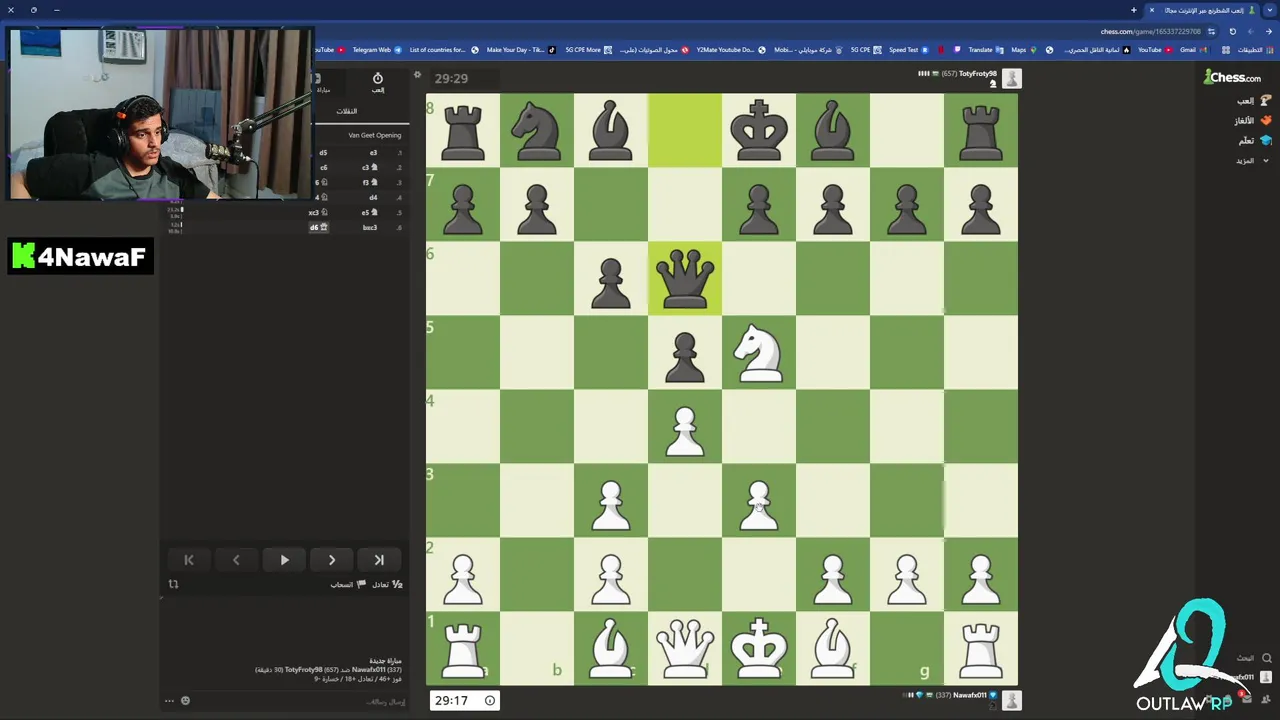The height and width of the screenshot is (720, 1280).
Task: Select move bxc3 in the move list
Action: pyautogui.click(x=370, y=227)
